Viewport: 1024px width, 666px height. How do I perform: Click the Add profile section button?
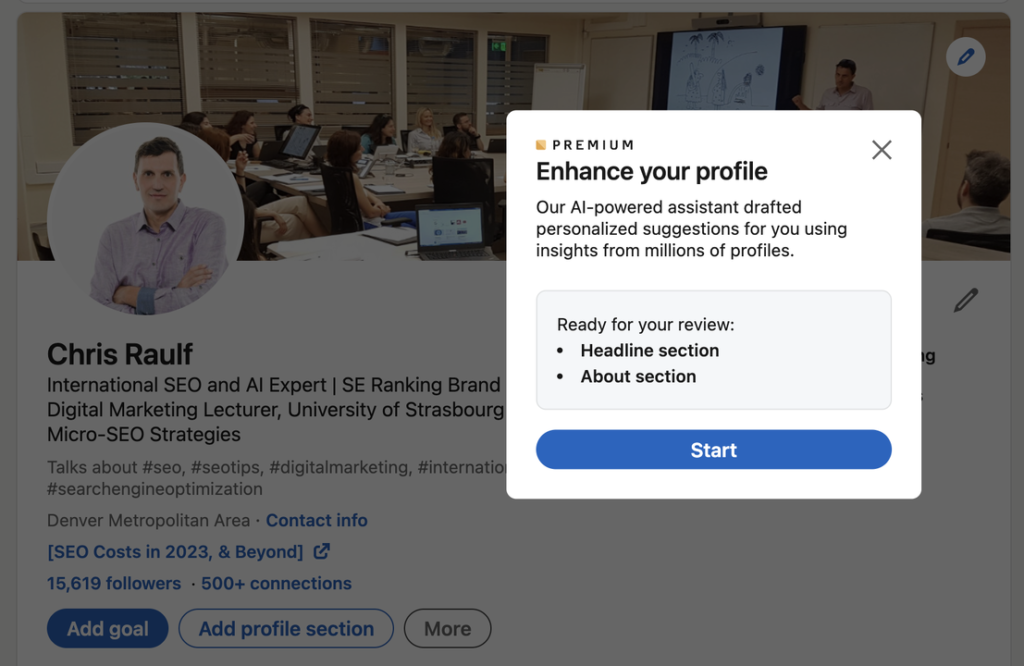(x=286, y=629)
